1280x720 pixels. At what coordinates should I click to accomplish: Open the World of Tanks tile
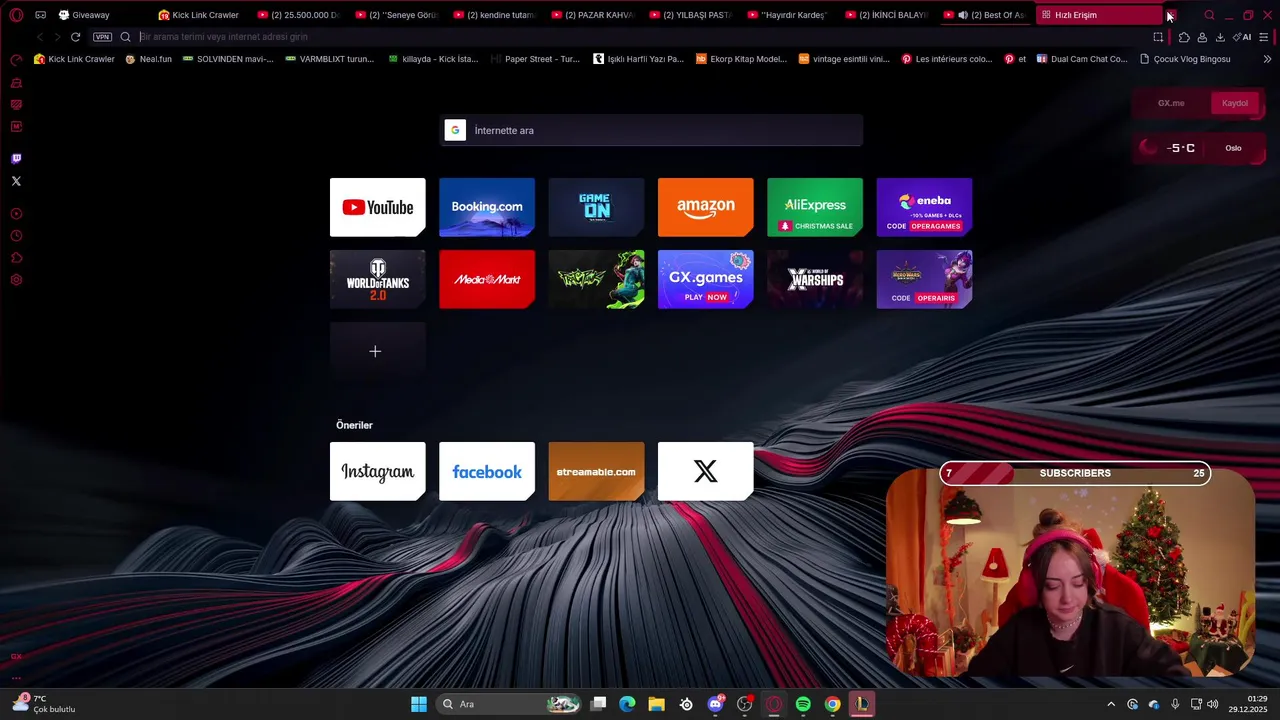[378, 279]
